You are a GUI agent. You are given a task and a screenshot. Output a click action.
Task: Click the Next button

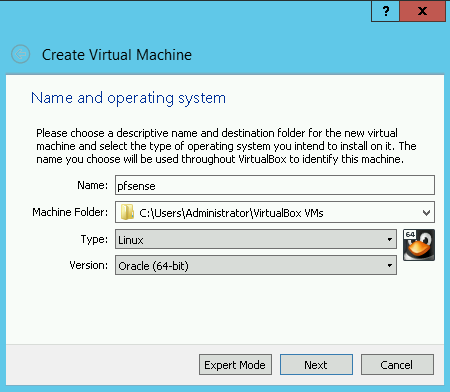316,365
